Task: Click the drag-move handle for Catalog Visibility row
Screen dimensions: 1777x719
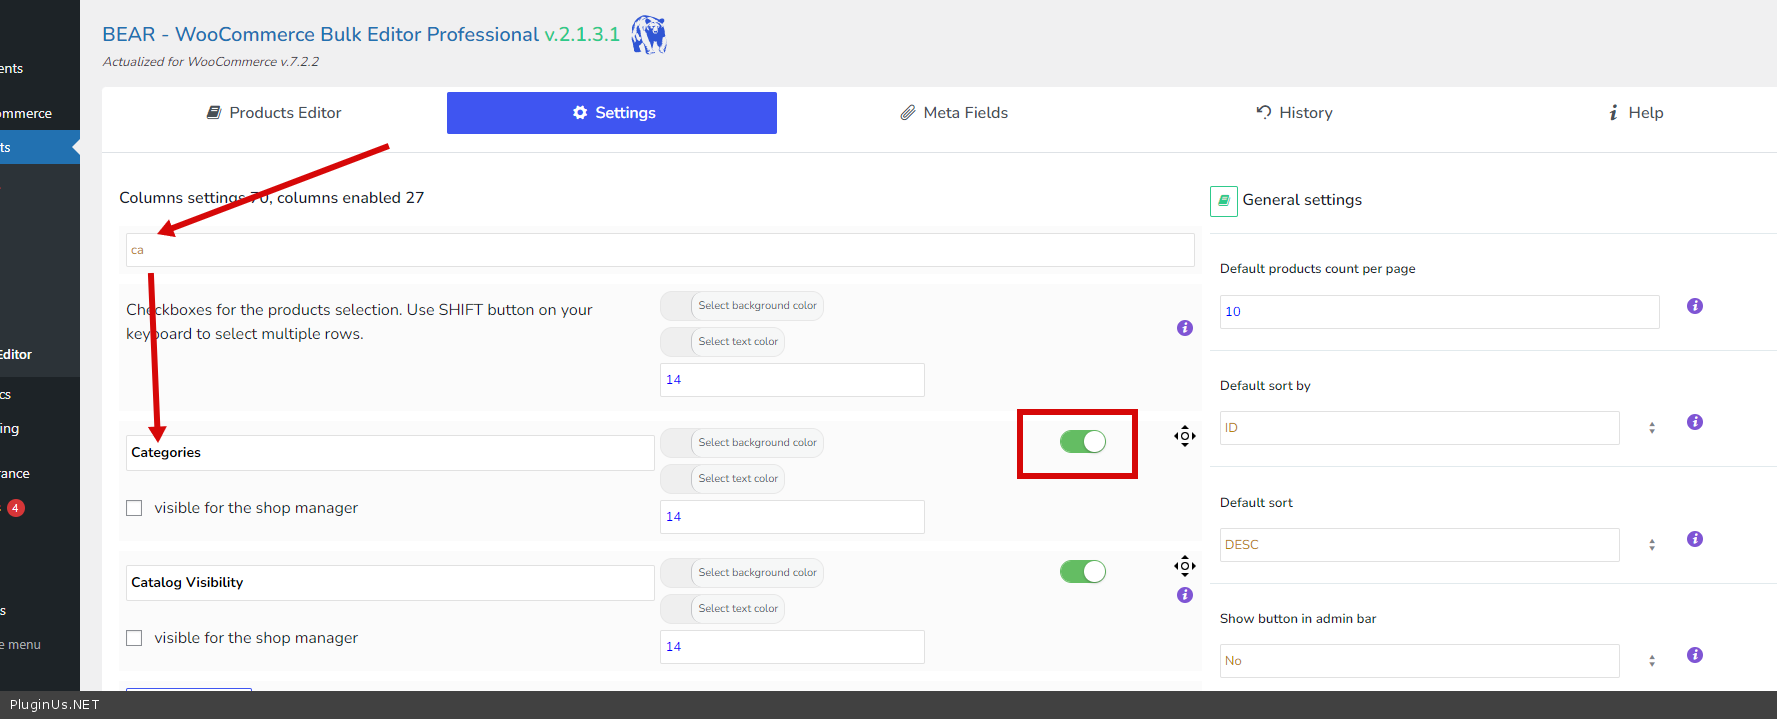Action: coord(1184,566)
